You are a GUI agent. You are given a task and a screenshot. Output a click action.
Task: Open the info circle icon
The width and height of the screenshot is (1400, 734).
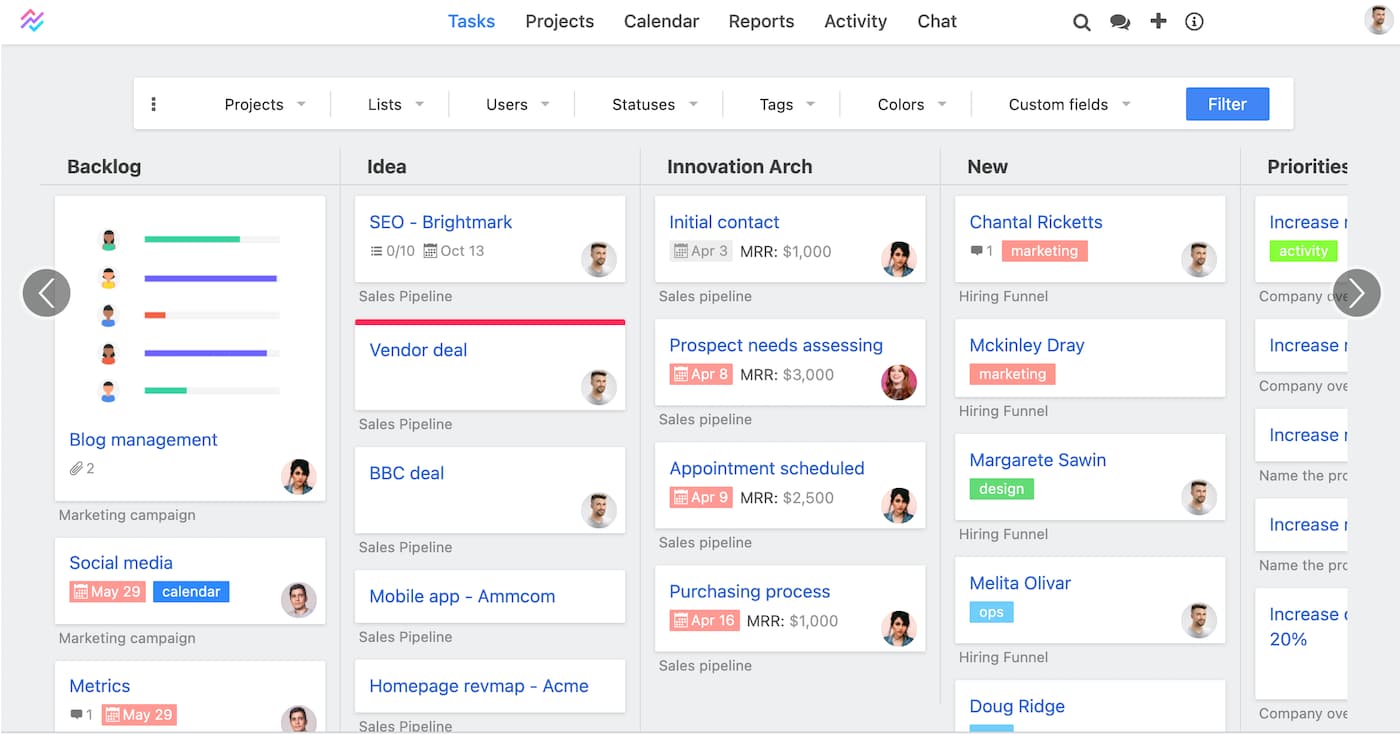(x=1194, y=22)
